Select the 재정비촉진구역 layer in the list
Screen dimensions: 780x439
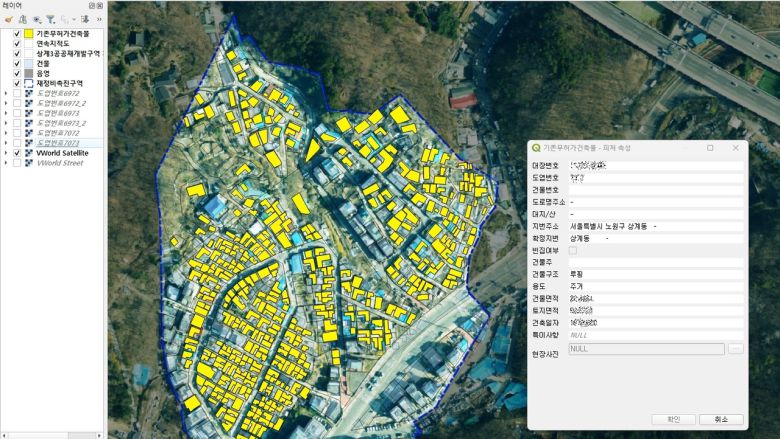(x=59, y=83)
